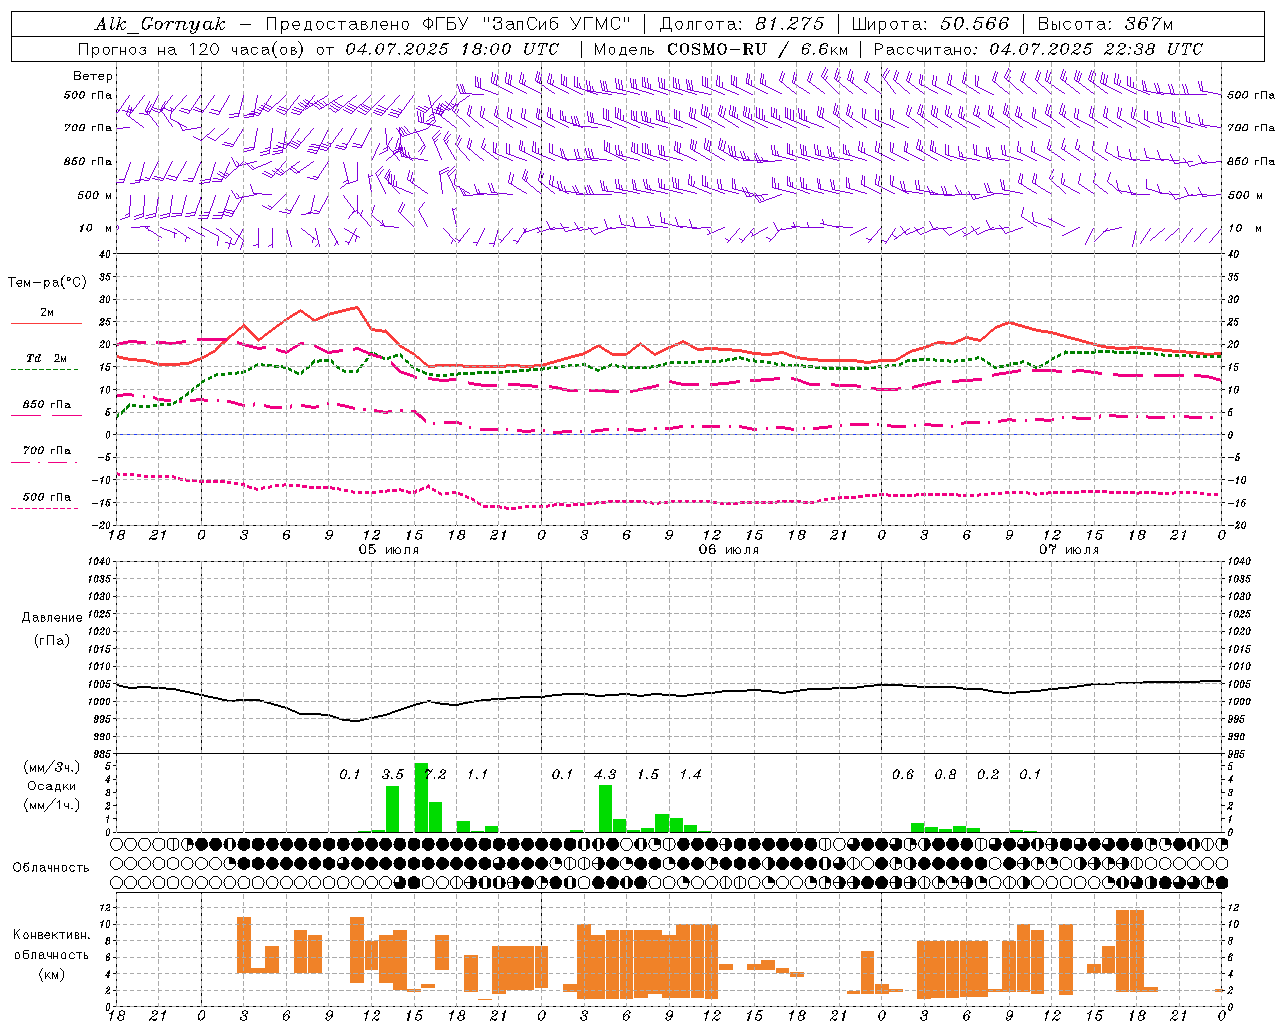Click the 3.5 precipitation value
The image size is (1280, 1024).
coord(393,774)
